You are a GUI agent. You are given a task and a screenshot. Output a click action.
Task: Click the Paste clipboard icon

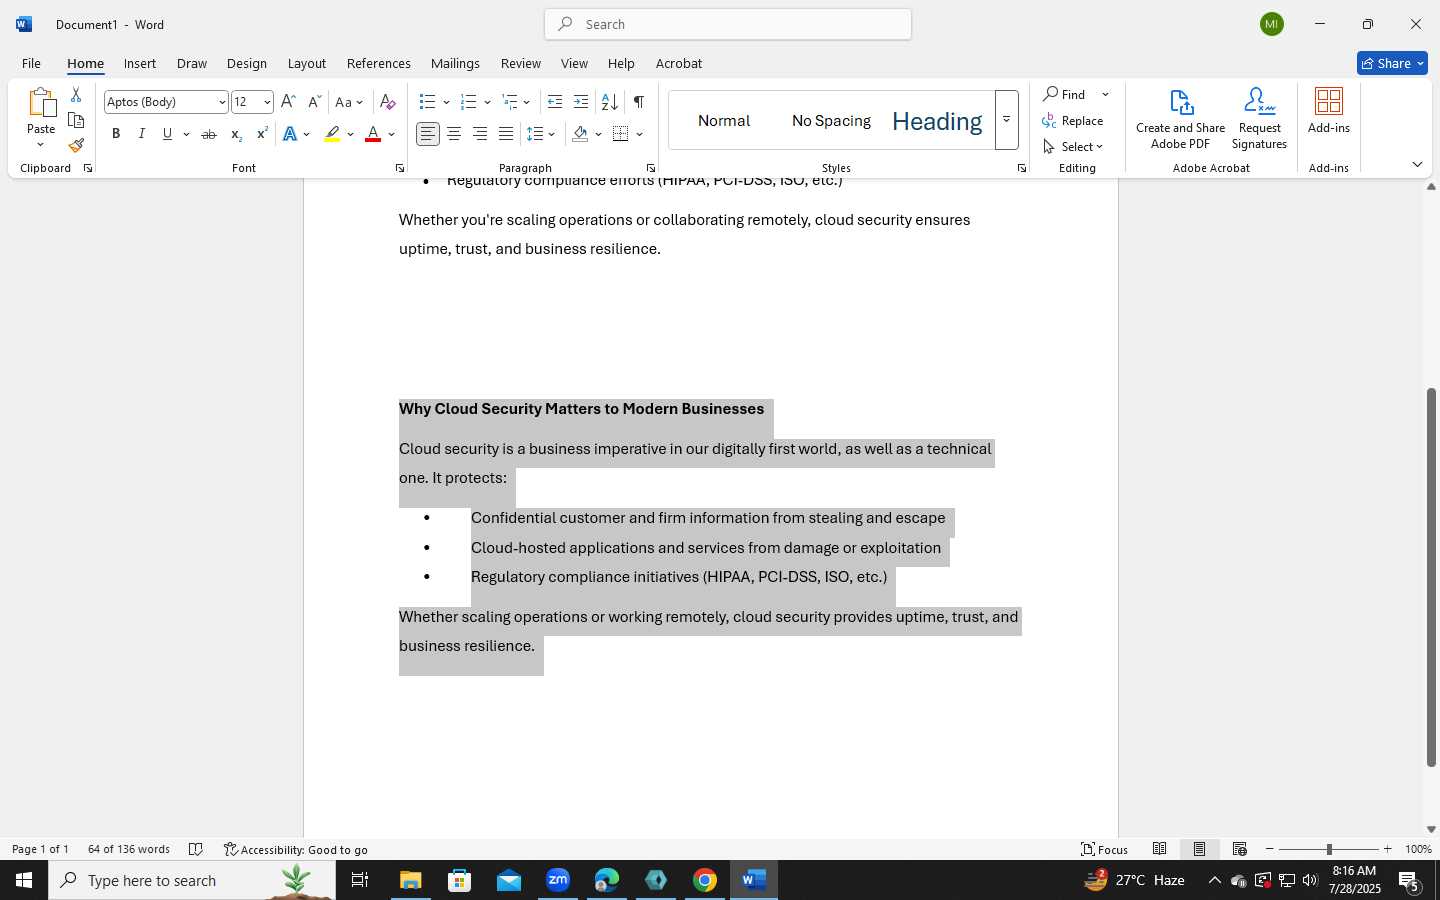41,103
